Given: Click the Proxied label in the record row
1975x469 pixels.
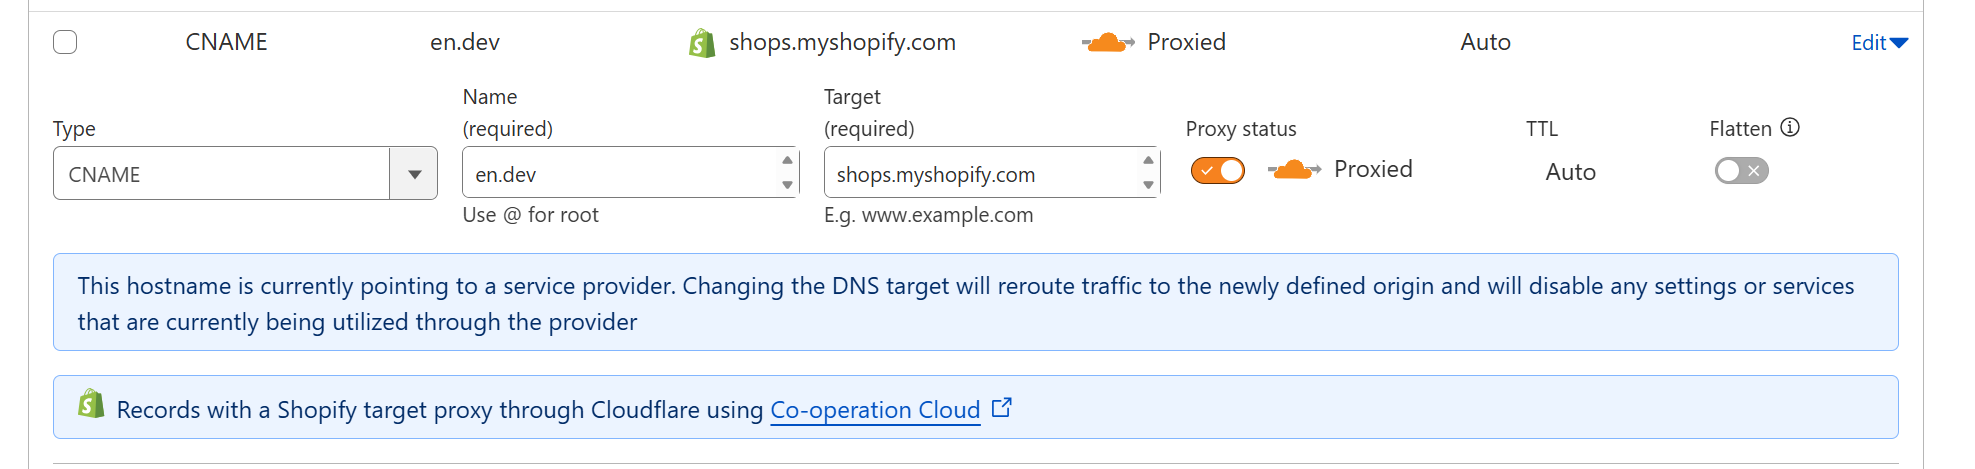Looking at the screenshot, I should pyautogui.click(x=1186, y=42).
